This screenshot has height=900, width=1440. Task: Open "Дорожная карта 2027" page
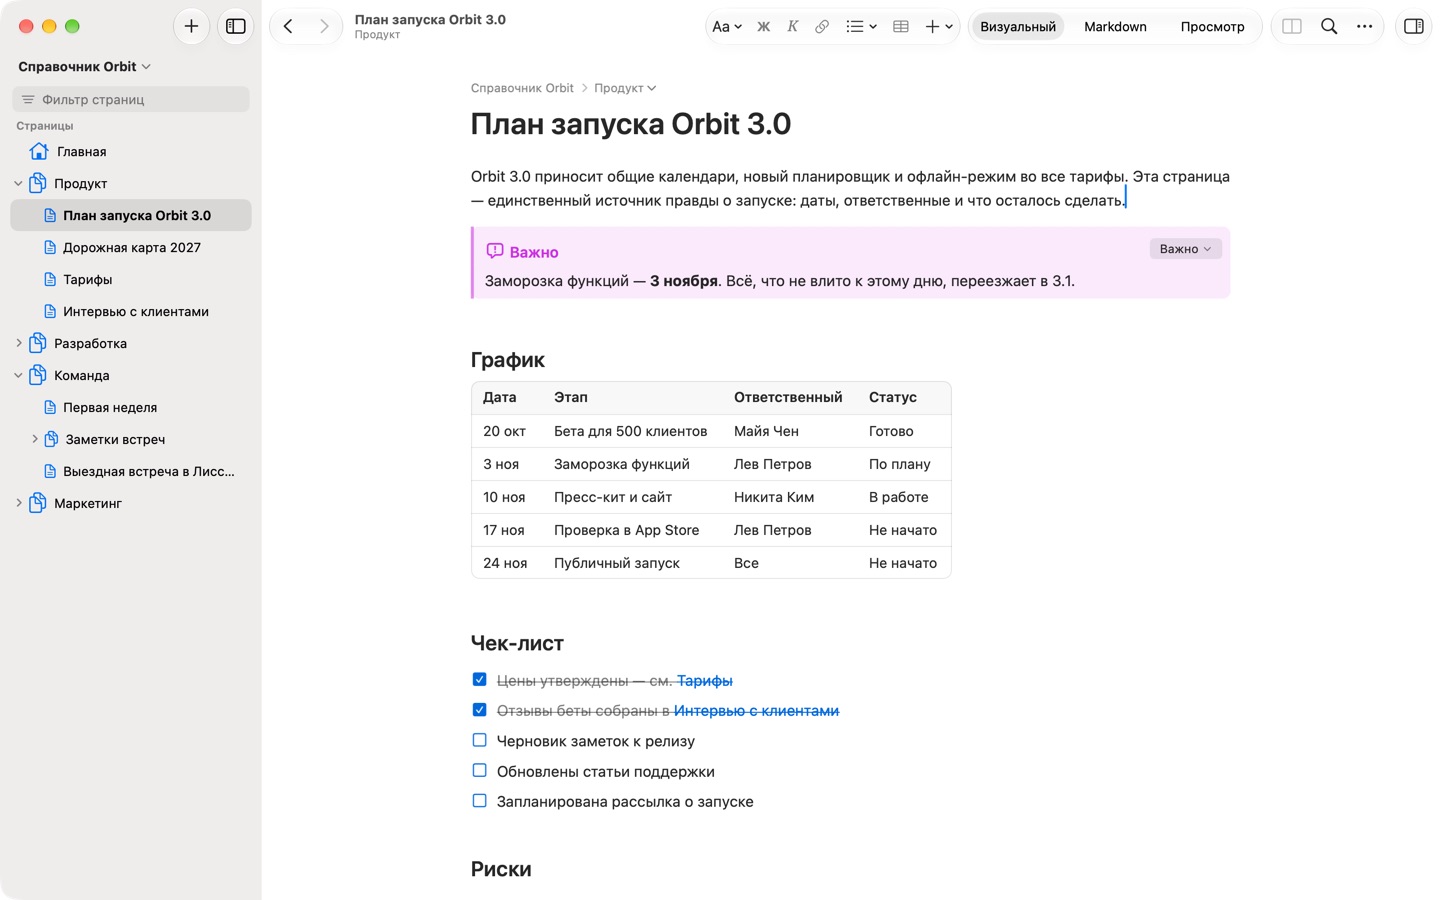tap(131, 248)
